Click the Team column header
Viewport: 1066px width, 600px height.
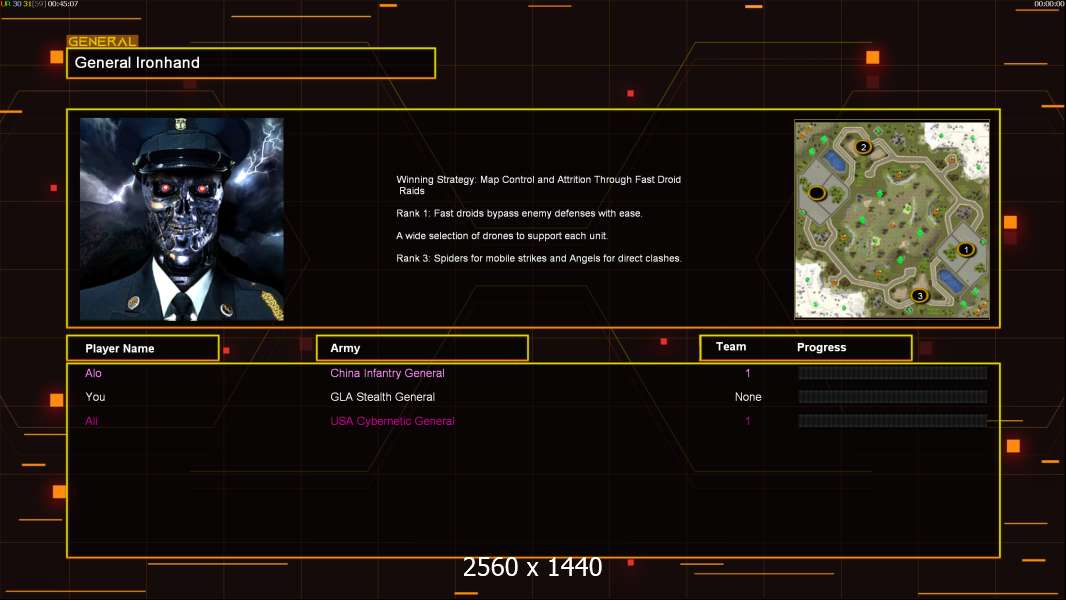pyautogui.click(x=731, y=347)
